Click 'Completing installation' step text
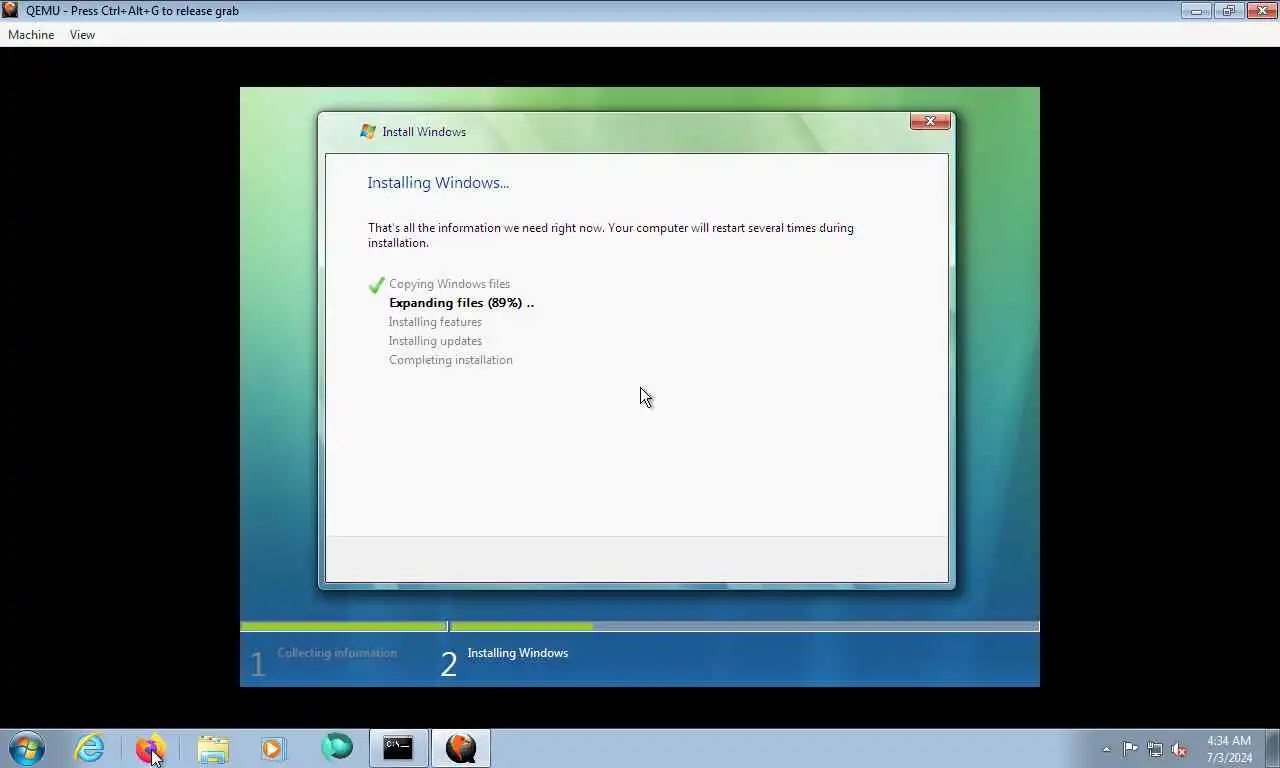This screenshot has height=768, width=1280. (x=450, y=360)
